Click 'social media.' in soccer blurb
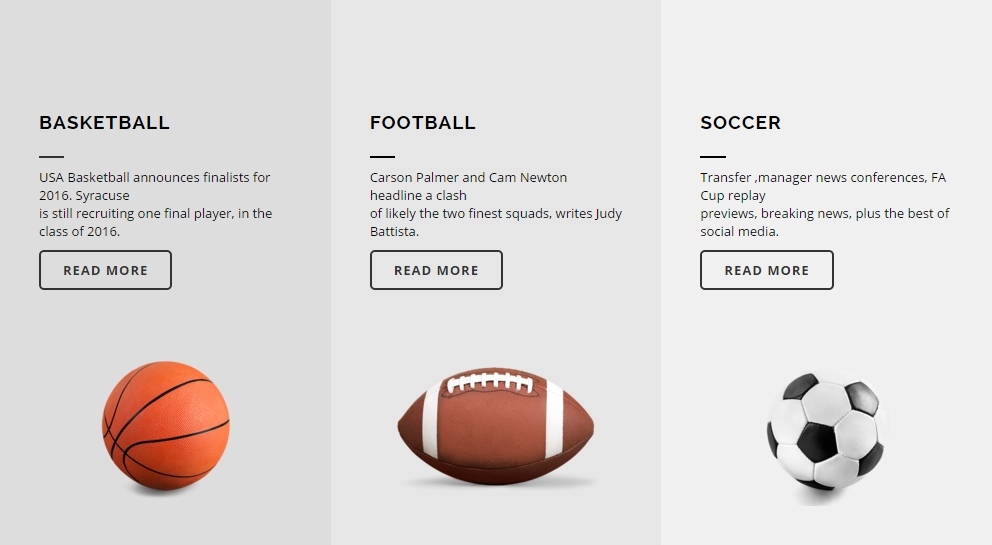The height and width of the screenshot is (545, 992). pos(740,232)
